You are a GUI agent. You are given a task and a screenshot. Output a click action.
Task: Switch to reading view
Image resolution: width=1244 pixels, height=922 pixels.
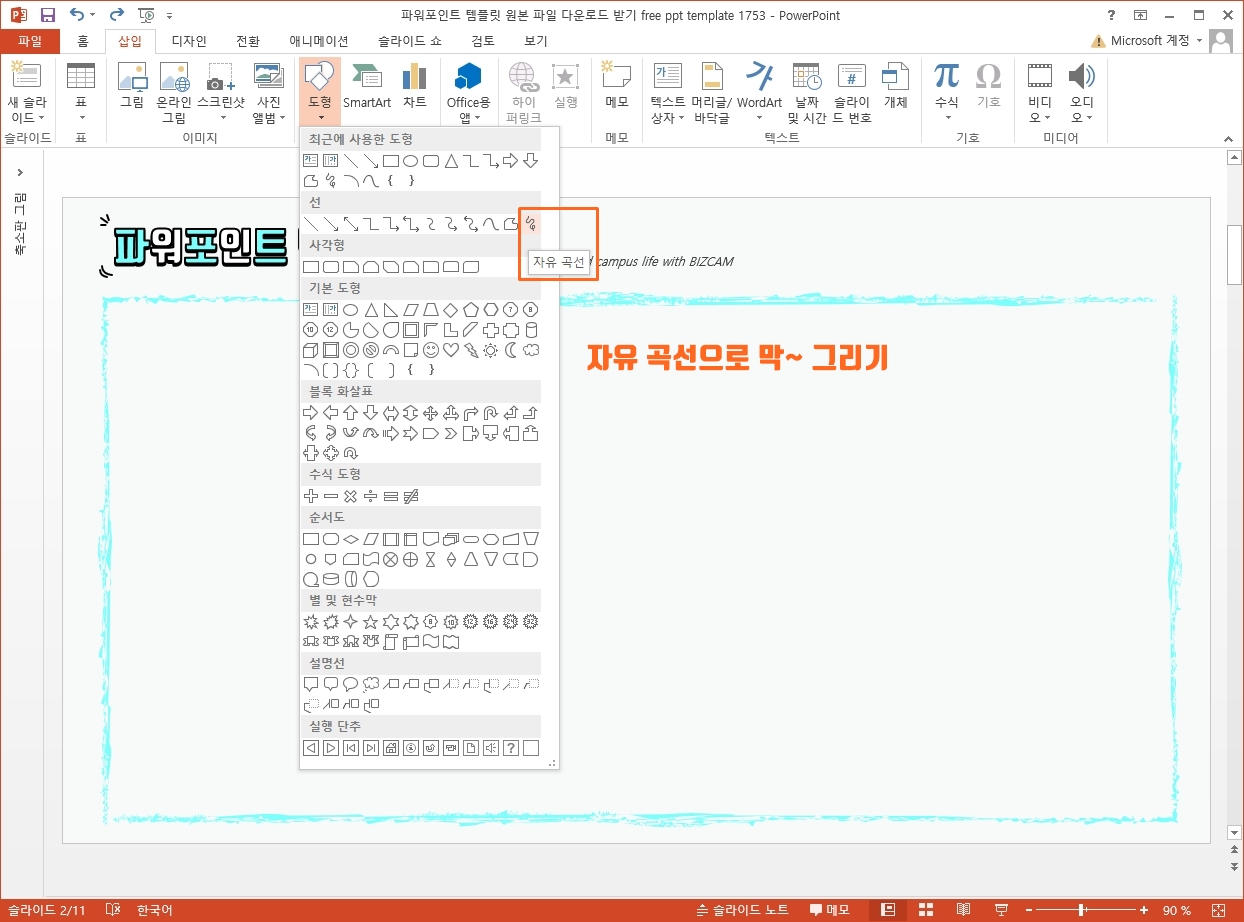963,910
